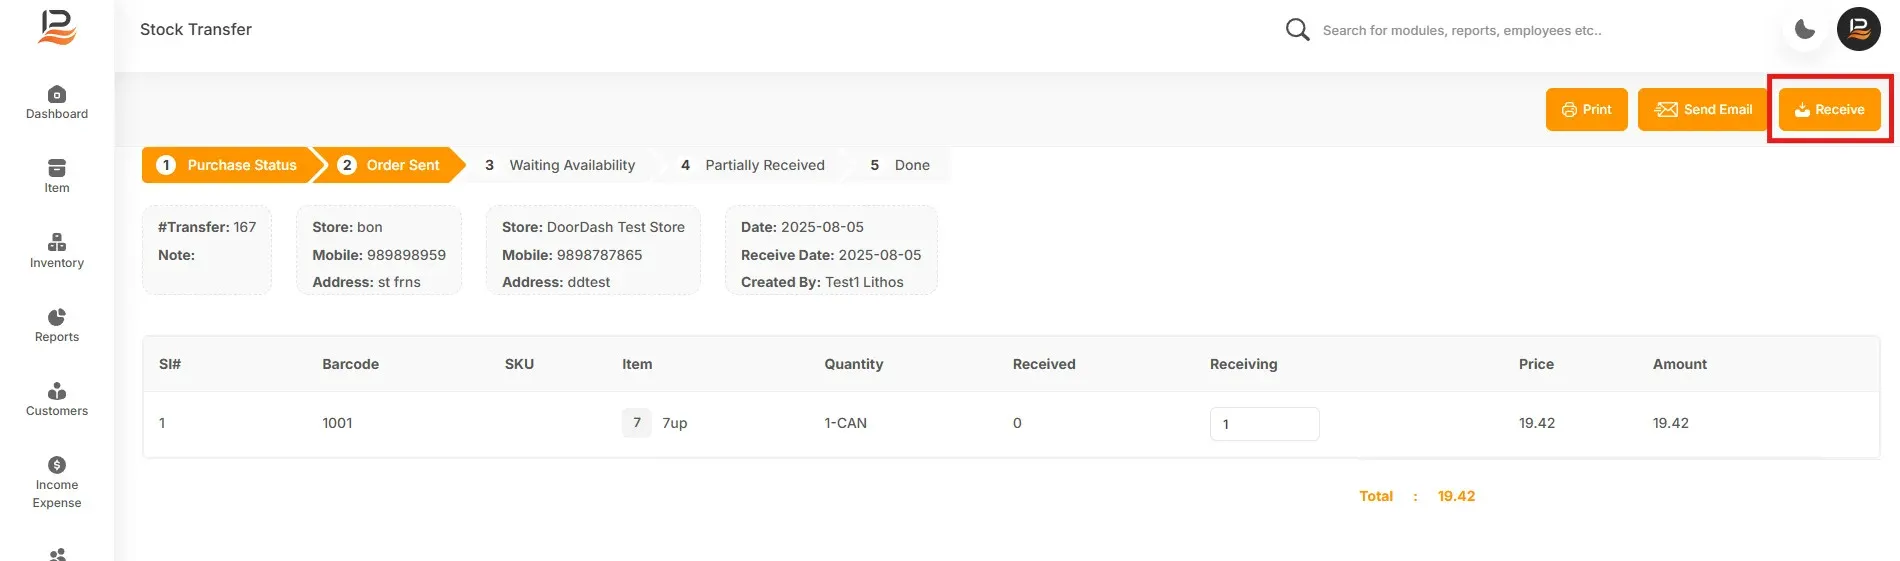The height and width of the screenshot is (561, 1900).
Task: Select the Order Sent step
Action: pyautogui.click(x=390, y=165)
